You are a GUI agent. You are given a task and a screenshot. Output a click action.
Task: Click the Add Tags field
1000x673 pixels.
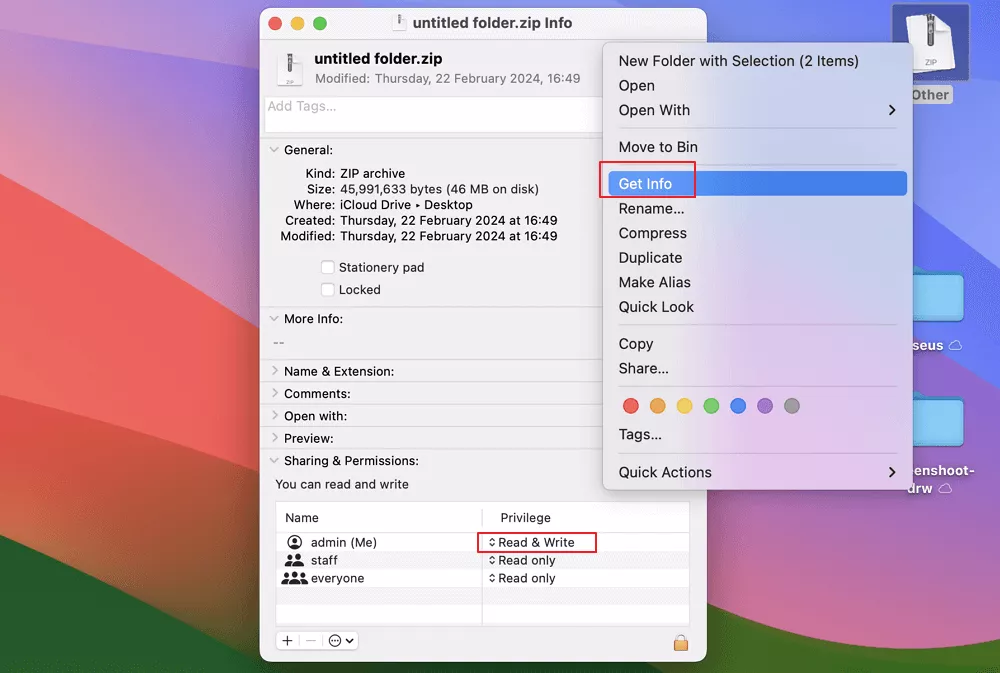[x=434, y=114]
